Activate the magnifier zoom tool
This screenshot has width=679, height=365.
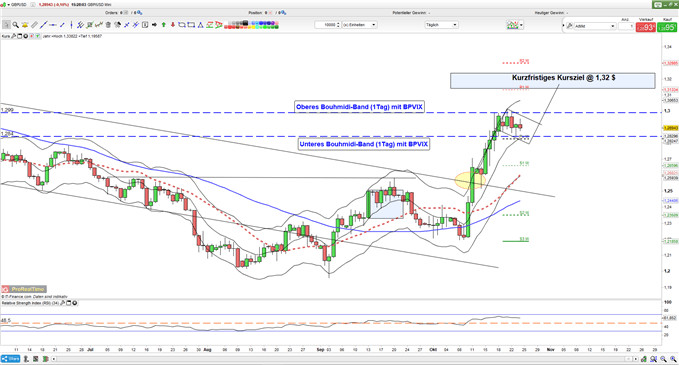tap(16, 25)
